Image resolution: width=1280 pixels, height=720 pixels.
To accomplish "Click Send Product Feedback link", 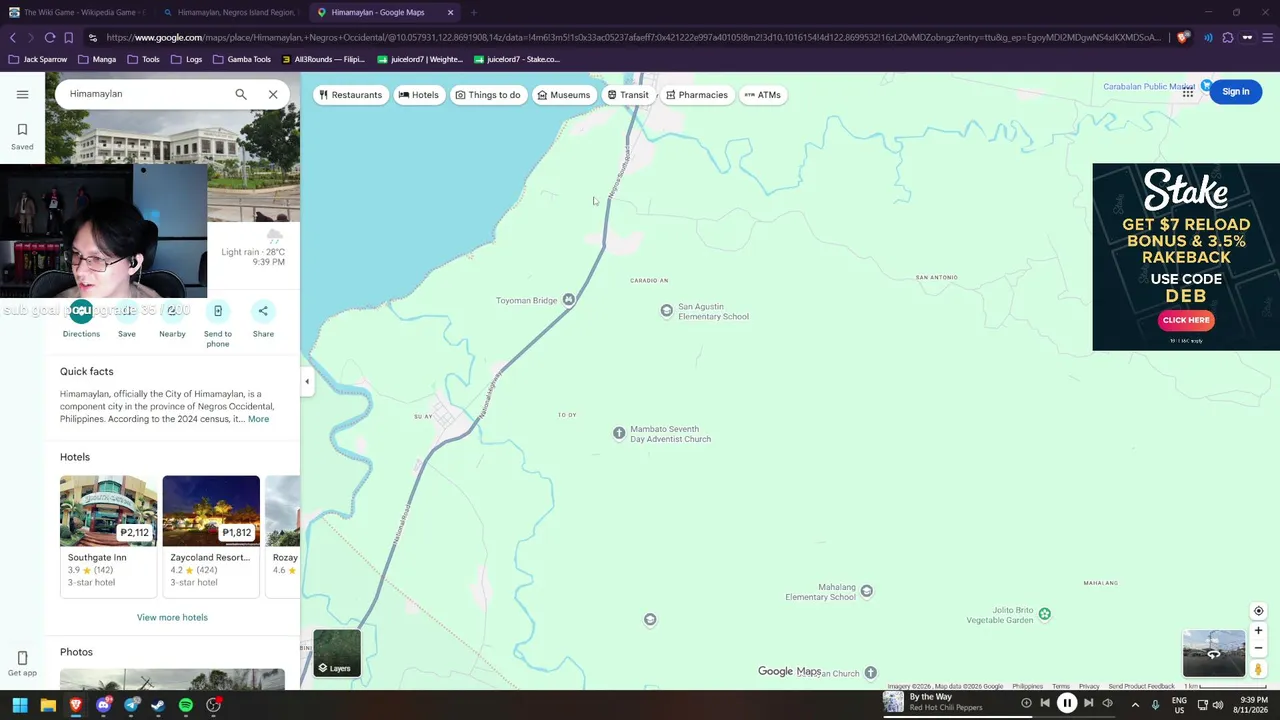I will [1141, 687].
